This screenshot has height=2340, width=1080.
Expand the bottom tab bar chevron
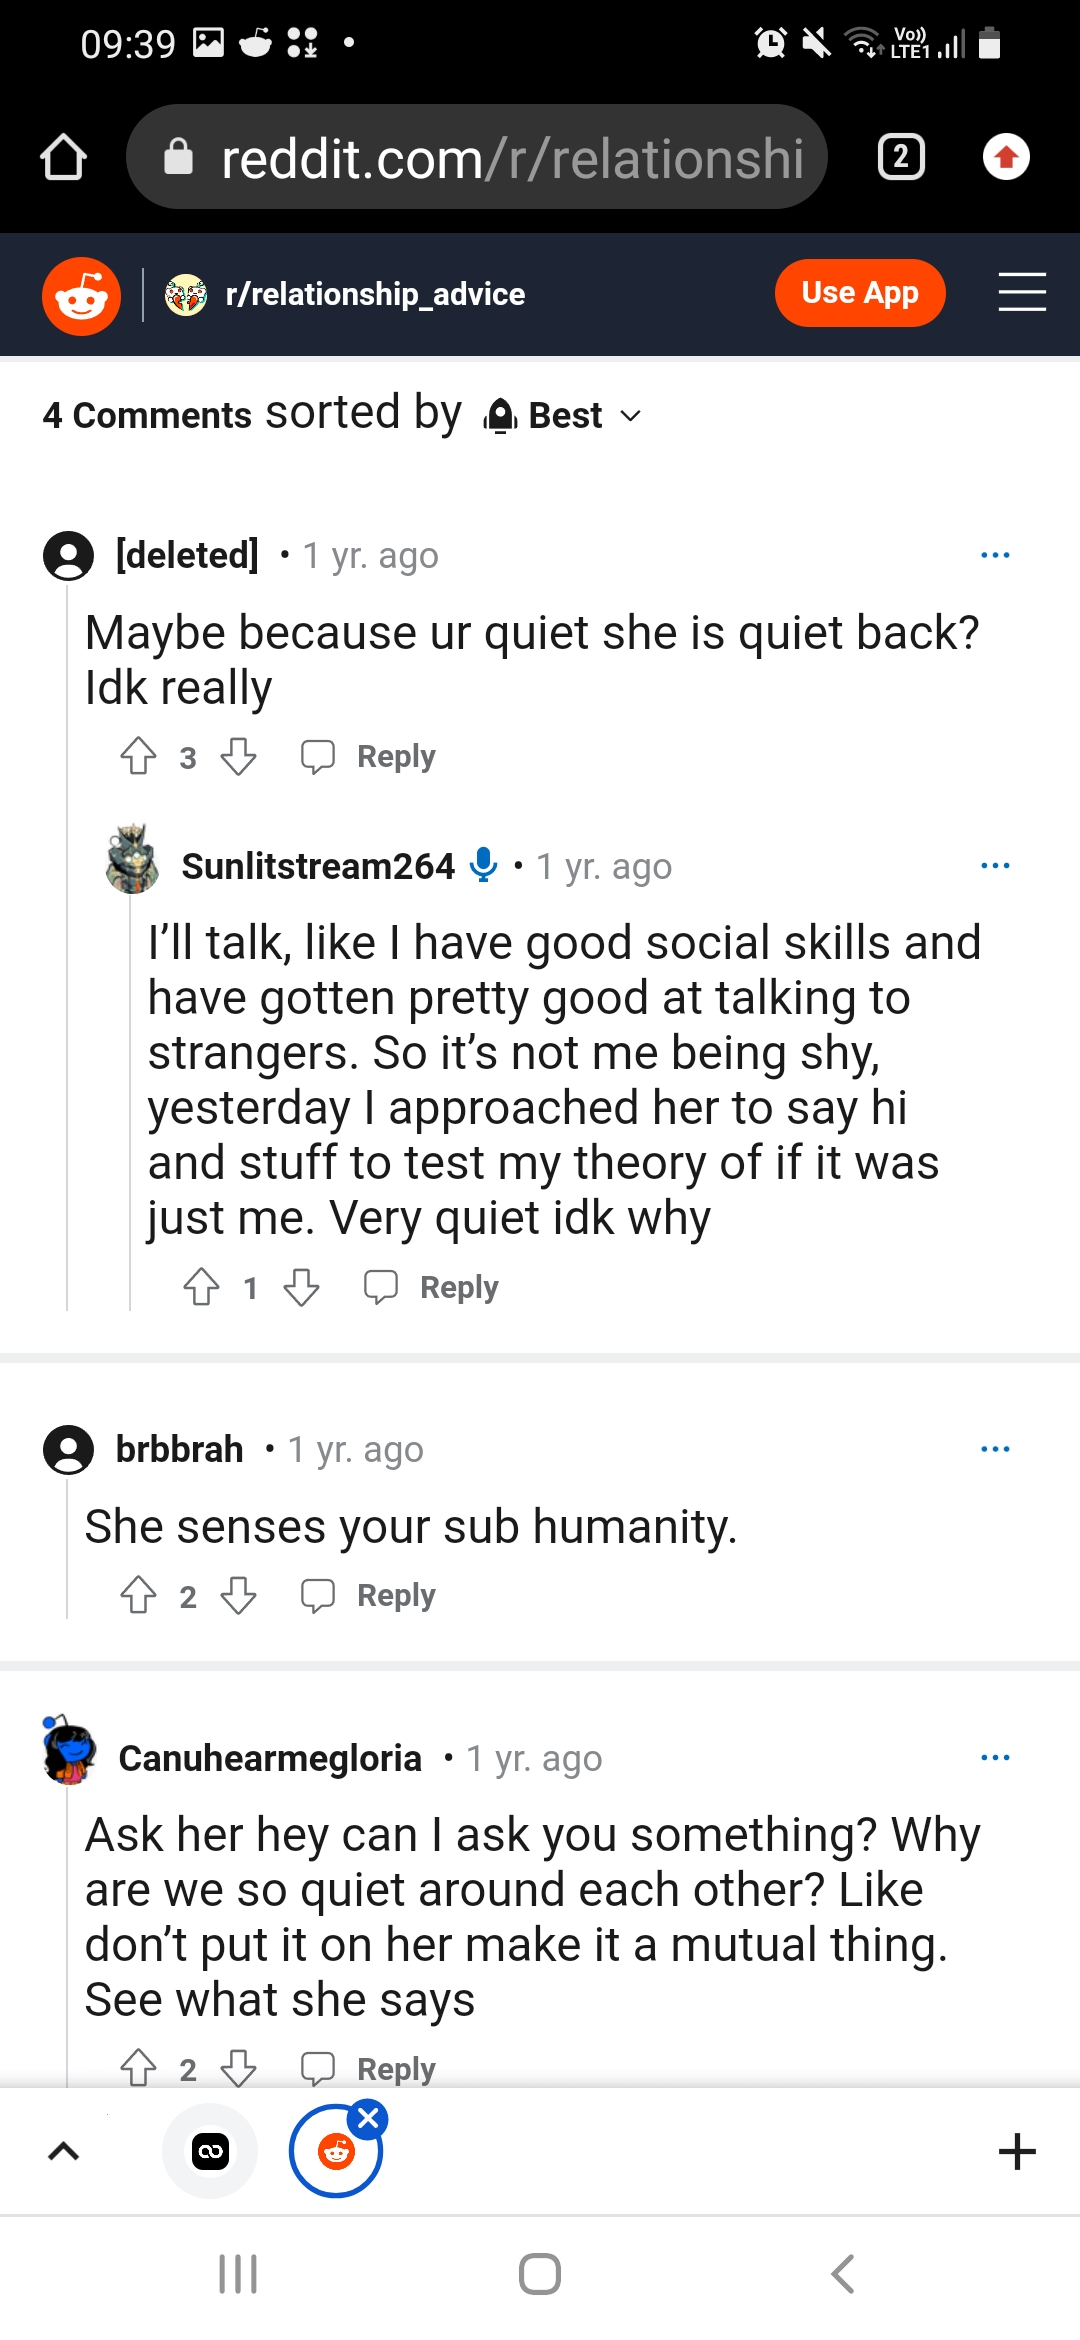point(64,2151)
